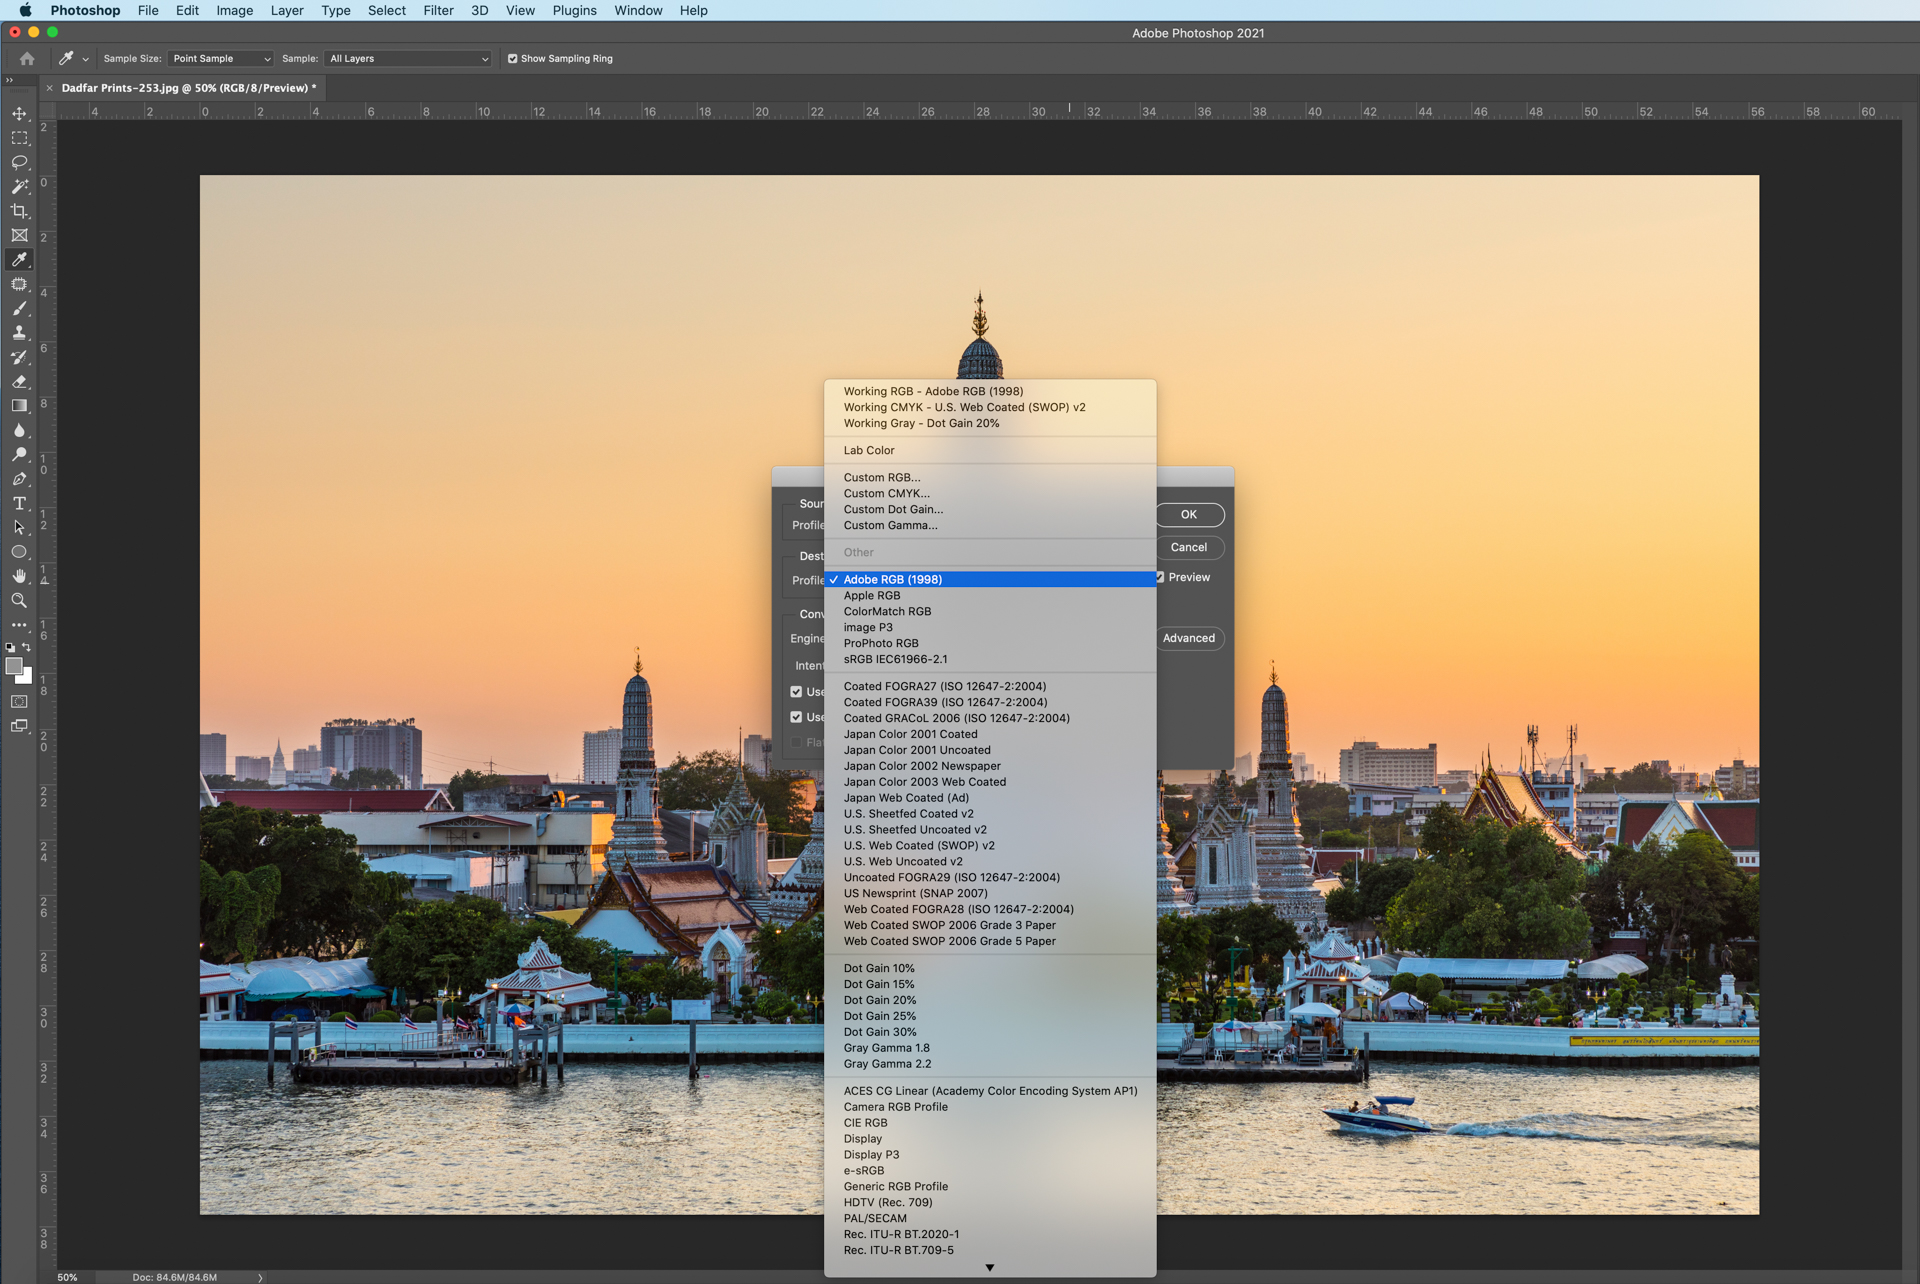The width and height of the screenshot is (1920, 1284).
Task: Click Cancel button in dialog
Action: [x=1188, y=547]
